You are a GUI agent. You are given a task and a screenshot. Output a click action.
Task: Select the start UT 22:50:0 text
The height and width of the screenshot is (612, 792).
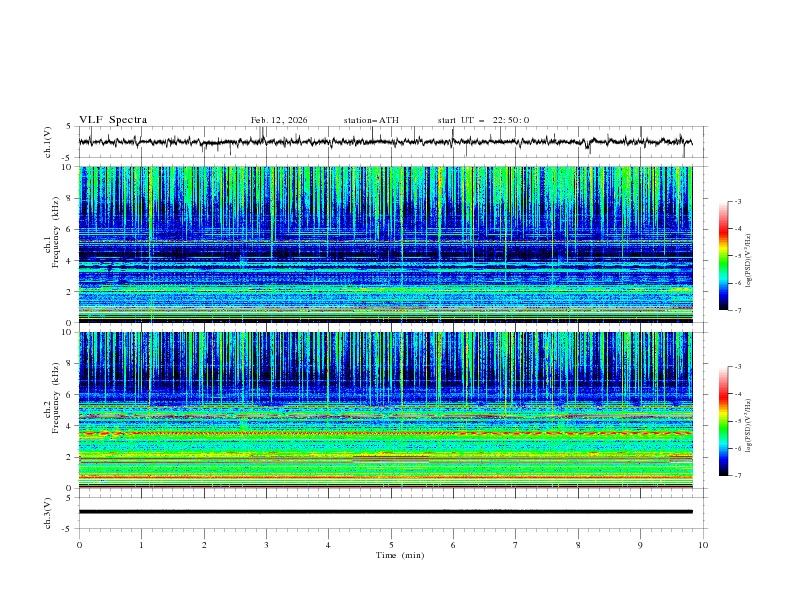click(483, 120)
